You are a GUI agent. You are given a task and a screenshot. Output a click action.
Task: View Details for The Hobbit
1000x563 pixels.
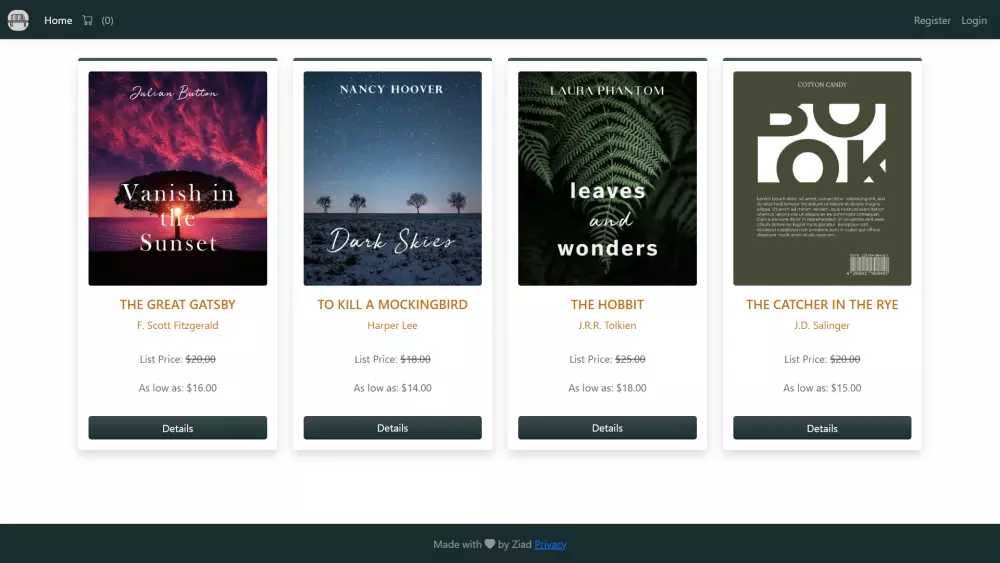pos(607,428)
